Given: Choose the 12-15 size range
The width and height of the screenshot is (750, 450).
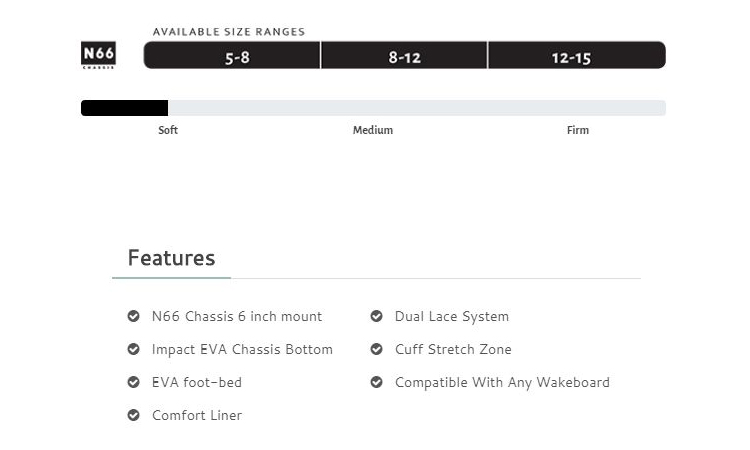Looking at the screenshot, I should point(577,55).
